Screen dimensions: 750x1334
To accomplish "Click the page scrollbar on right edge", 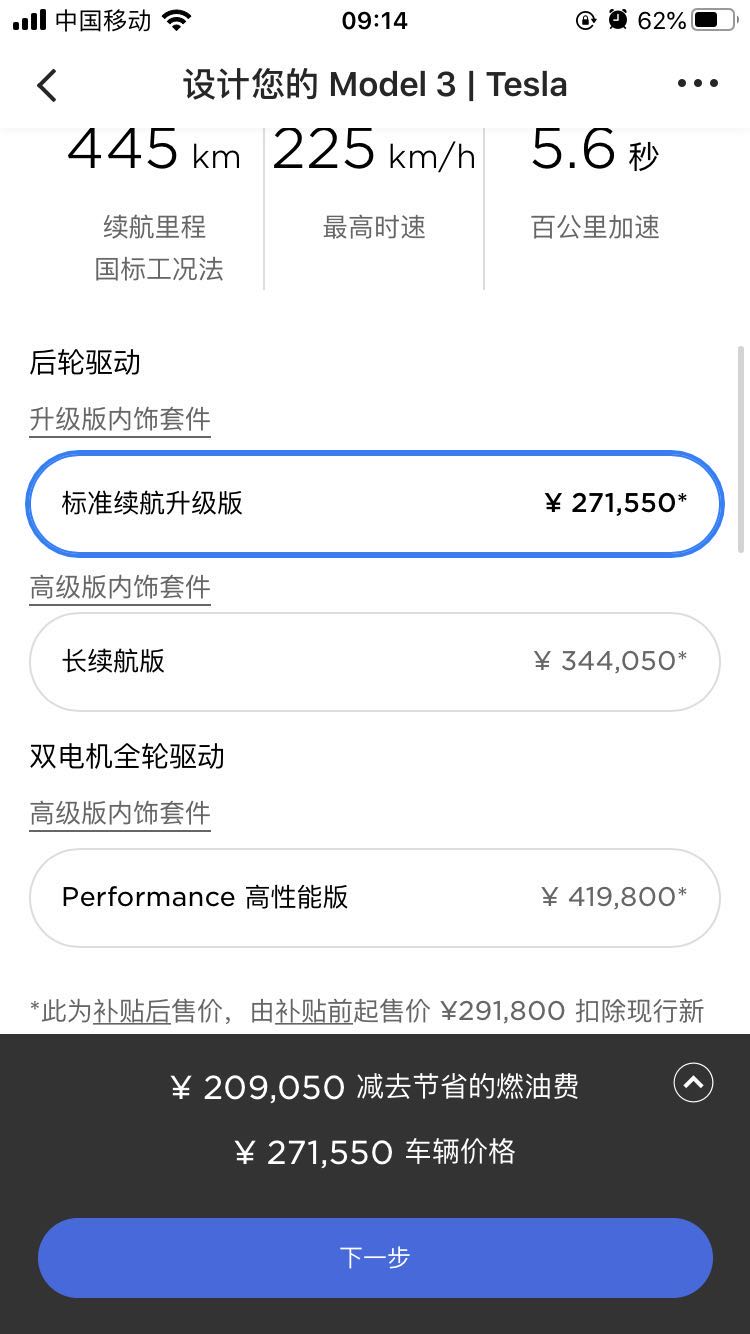I will (740, 450).
